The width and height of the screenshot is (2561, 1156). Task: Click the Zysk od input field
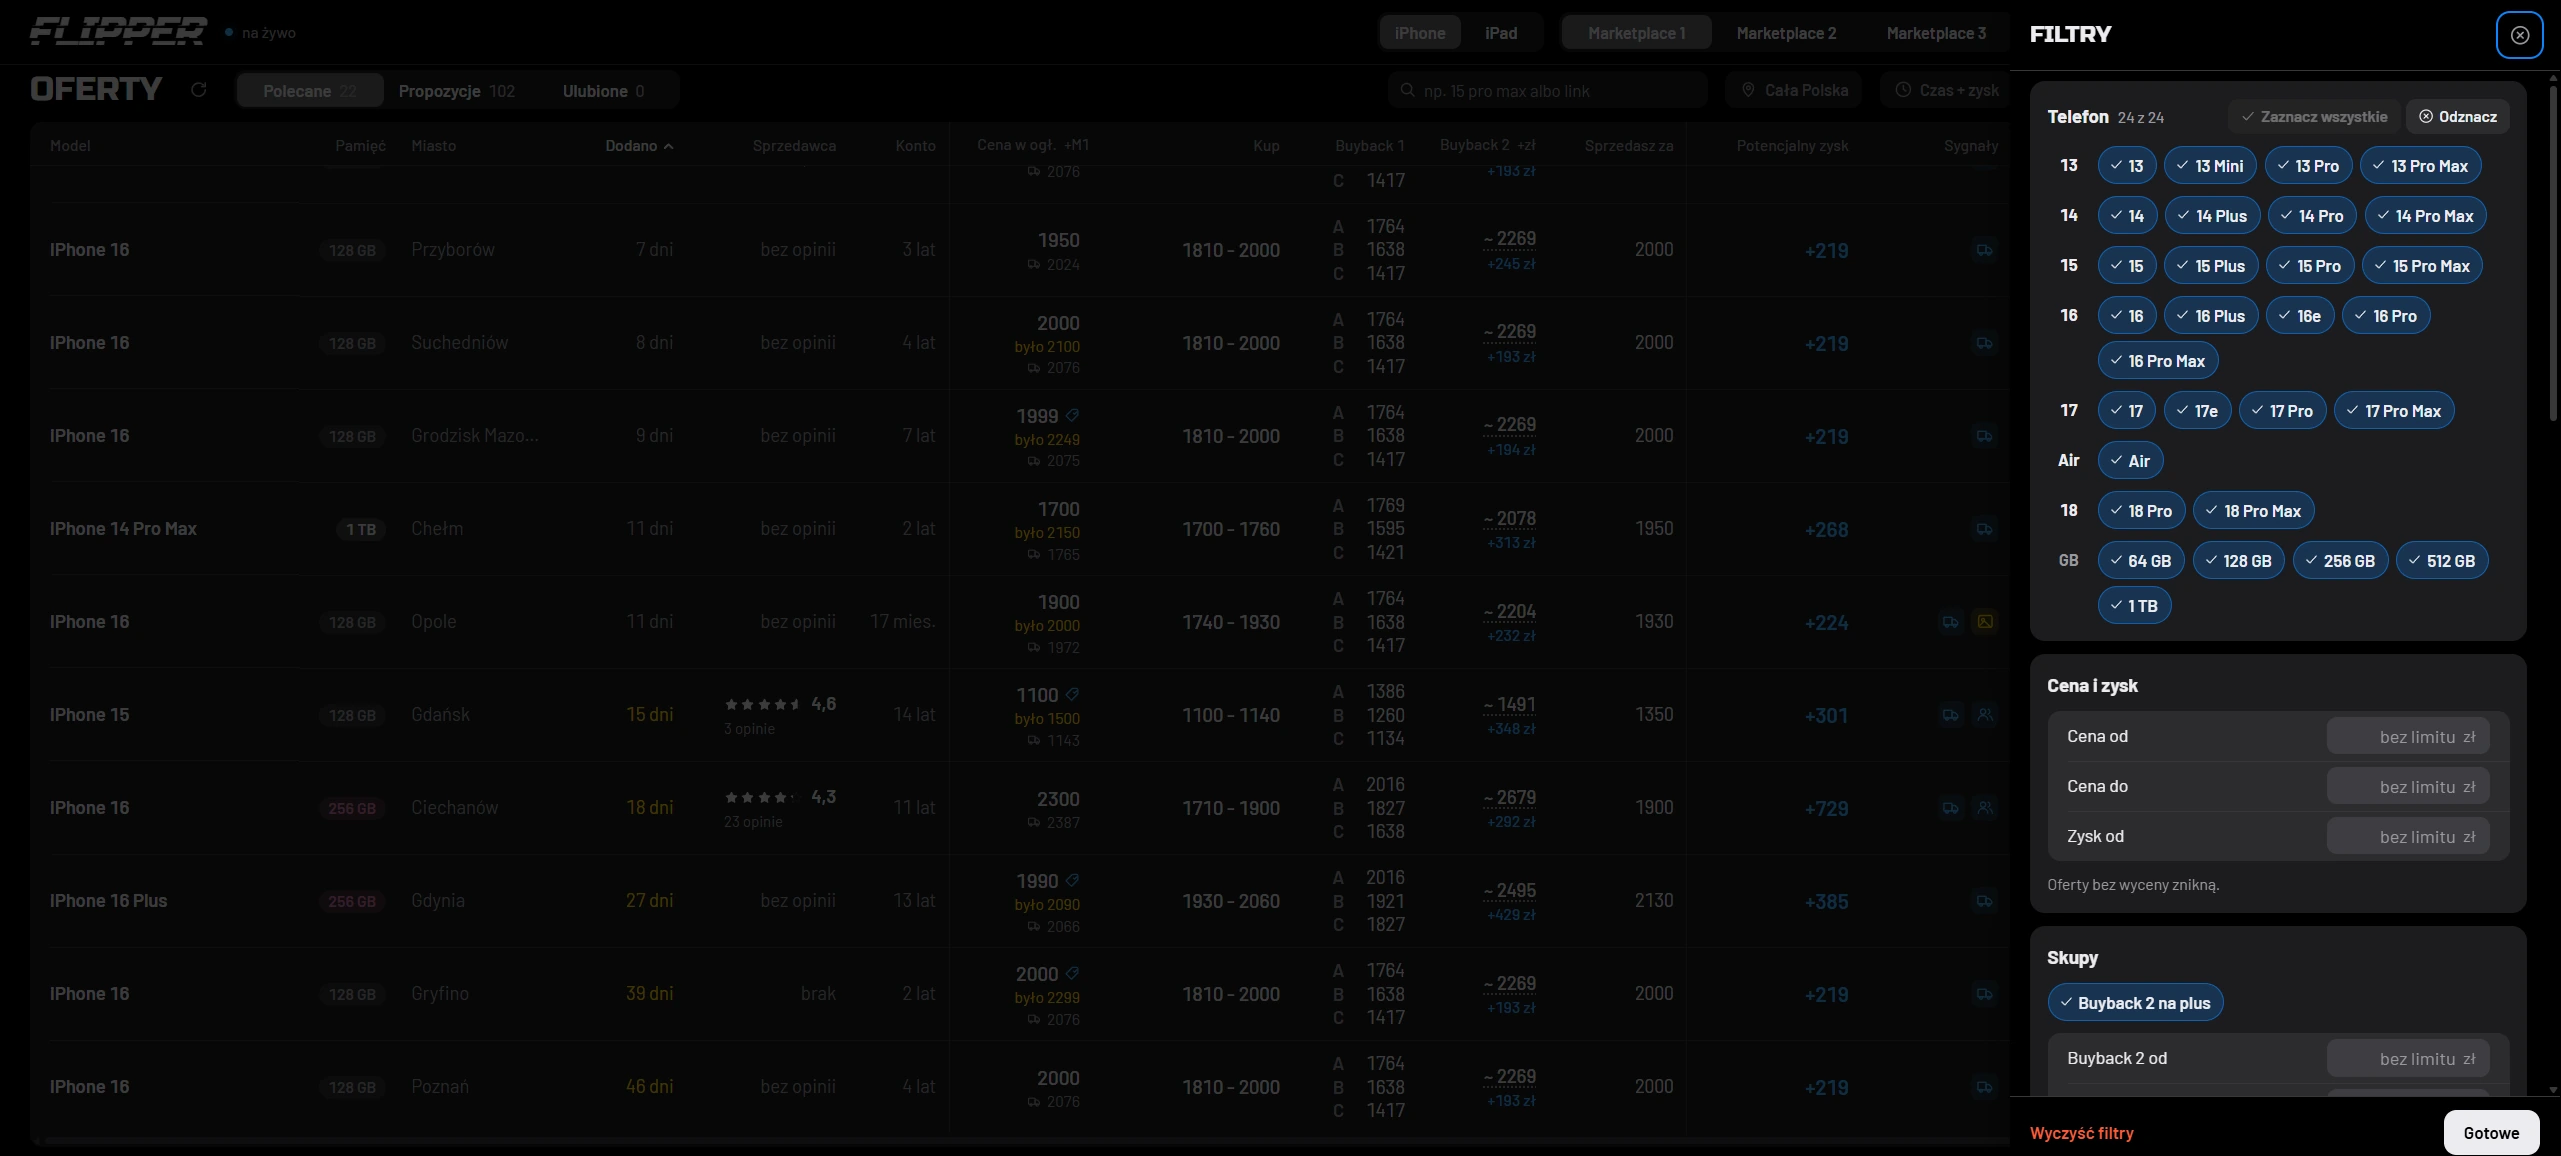2407,837
